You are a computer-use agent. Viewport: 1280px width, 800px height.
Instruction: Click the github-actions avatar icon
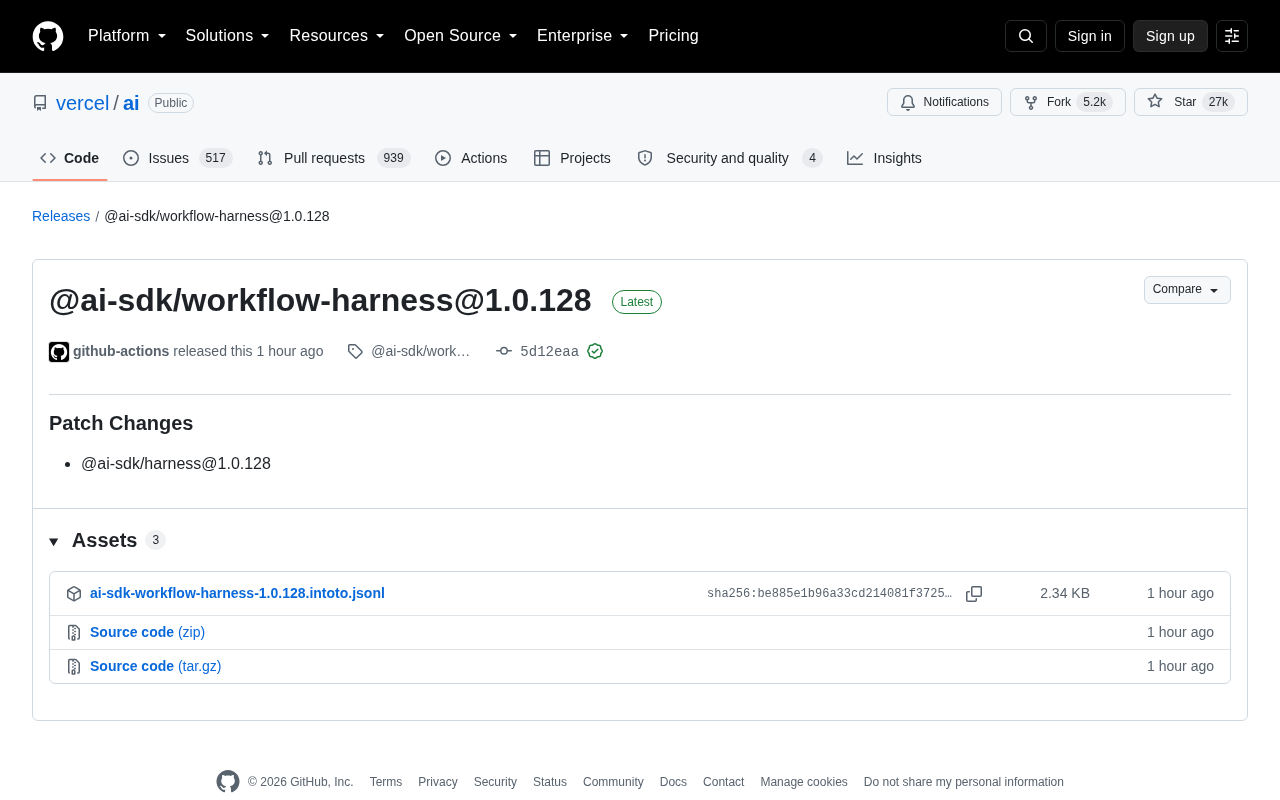click(59, 352)
